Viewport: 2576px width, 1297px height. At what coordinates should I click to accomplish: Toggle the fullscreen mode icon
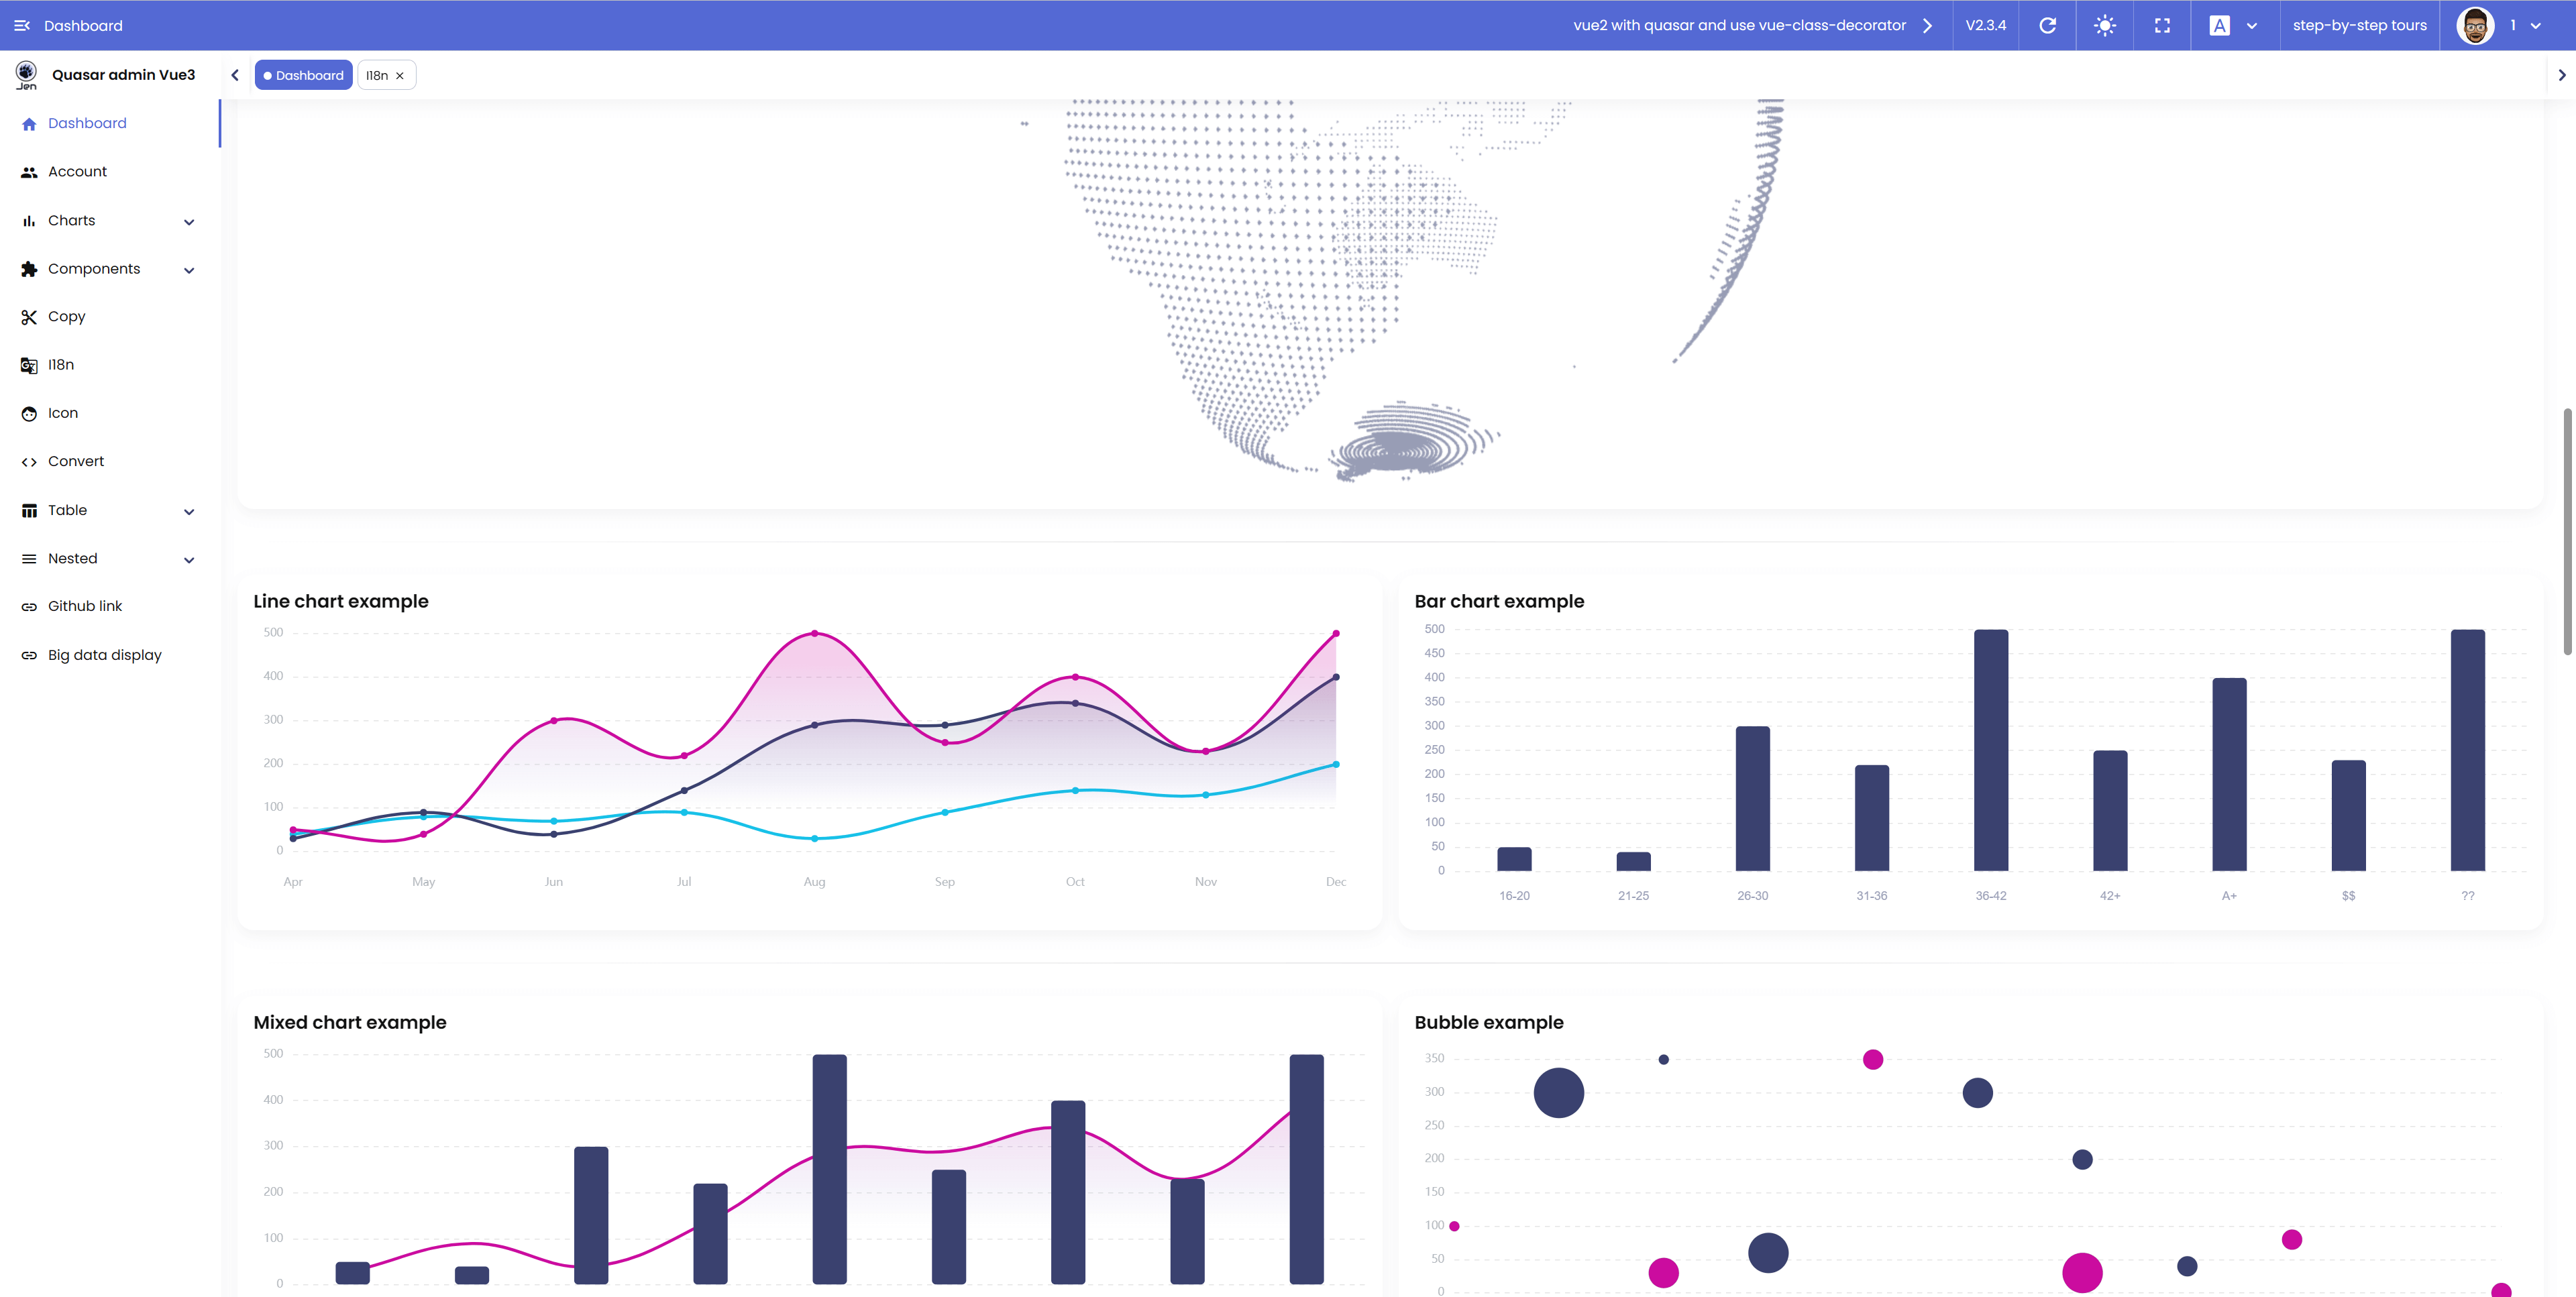pos(2162,25)
